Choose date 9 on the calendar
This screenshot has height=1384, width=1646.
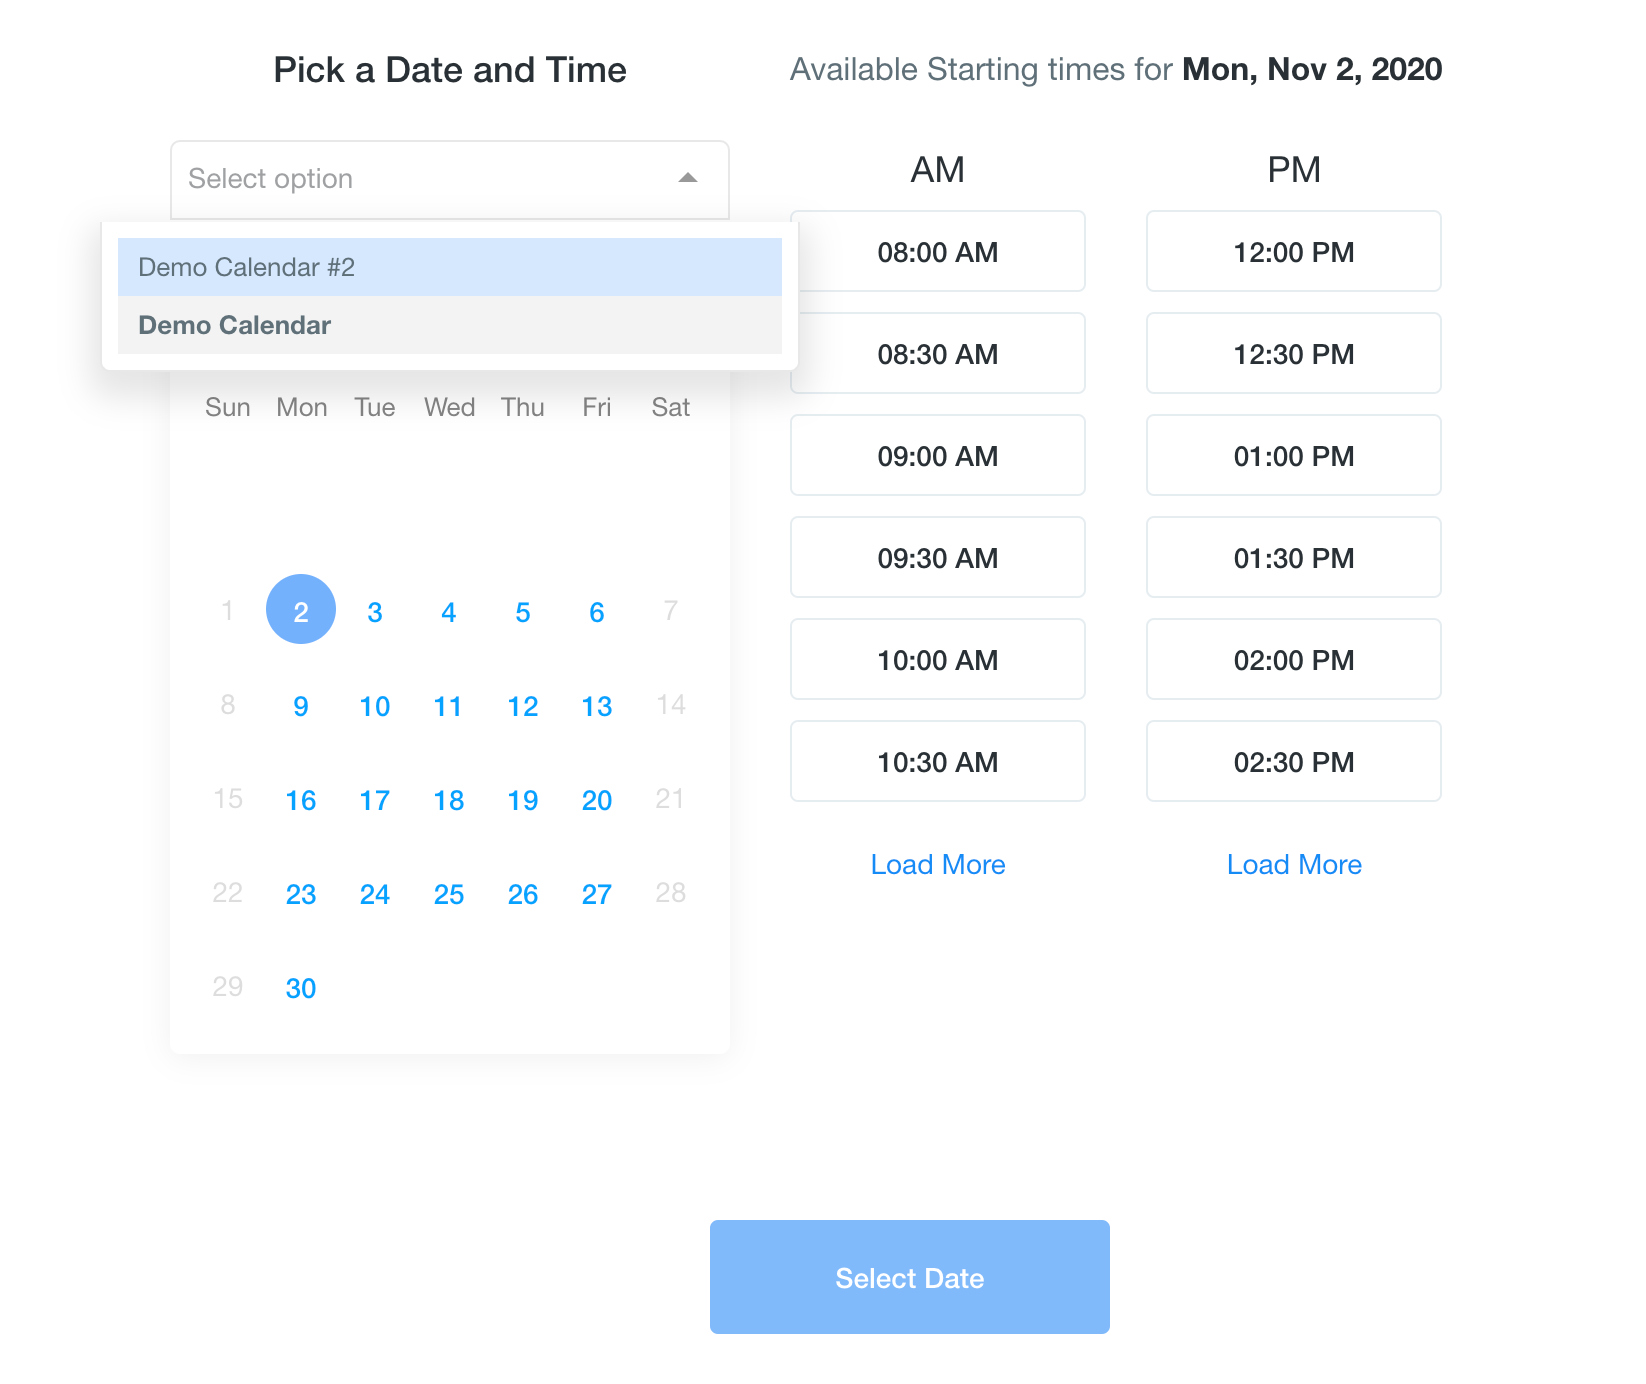[301, 706]
